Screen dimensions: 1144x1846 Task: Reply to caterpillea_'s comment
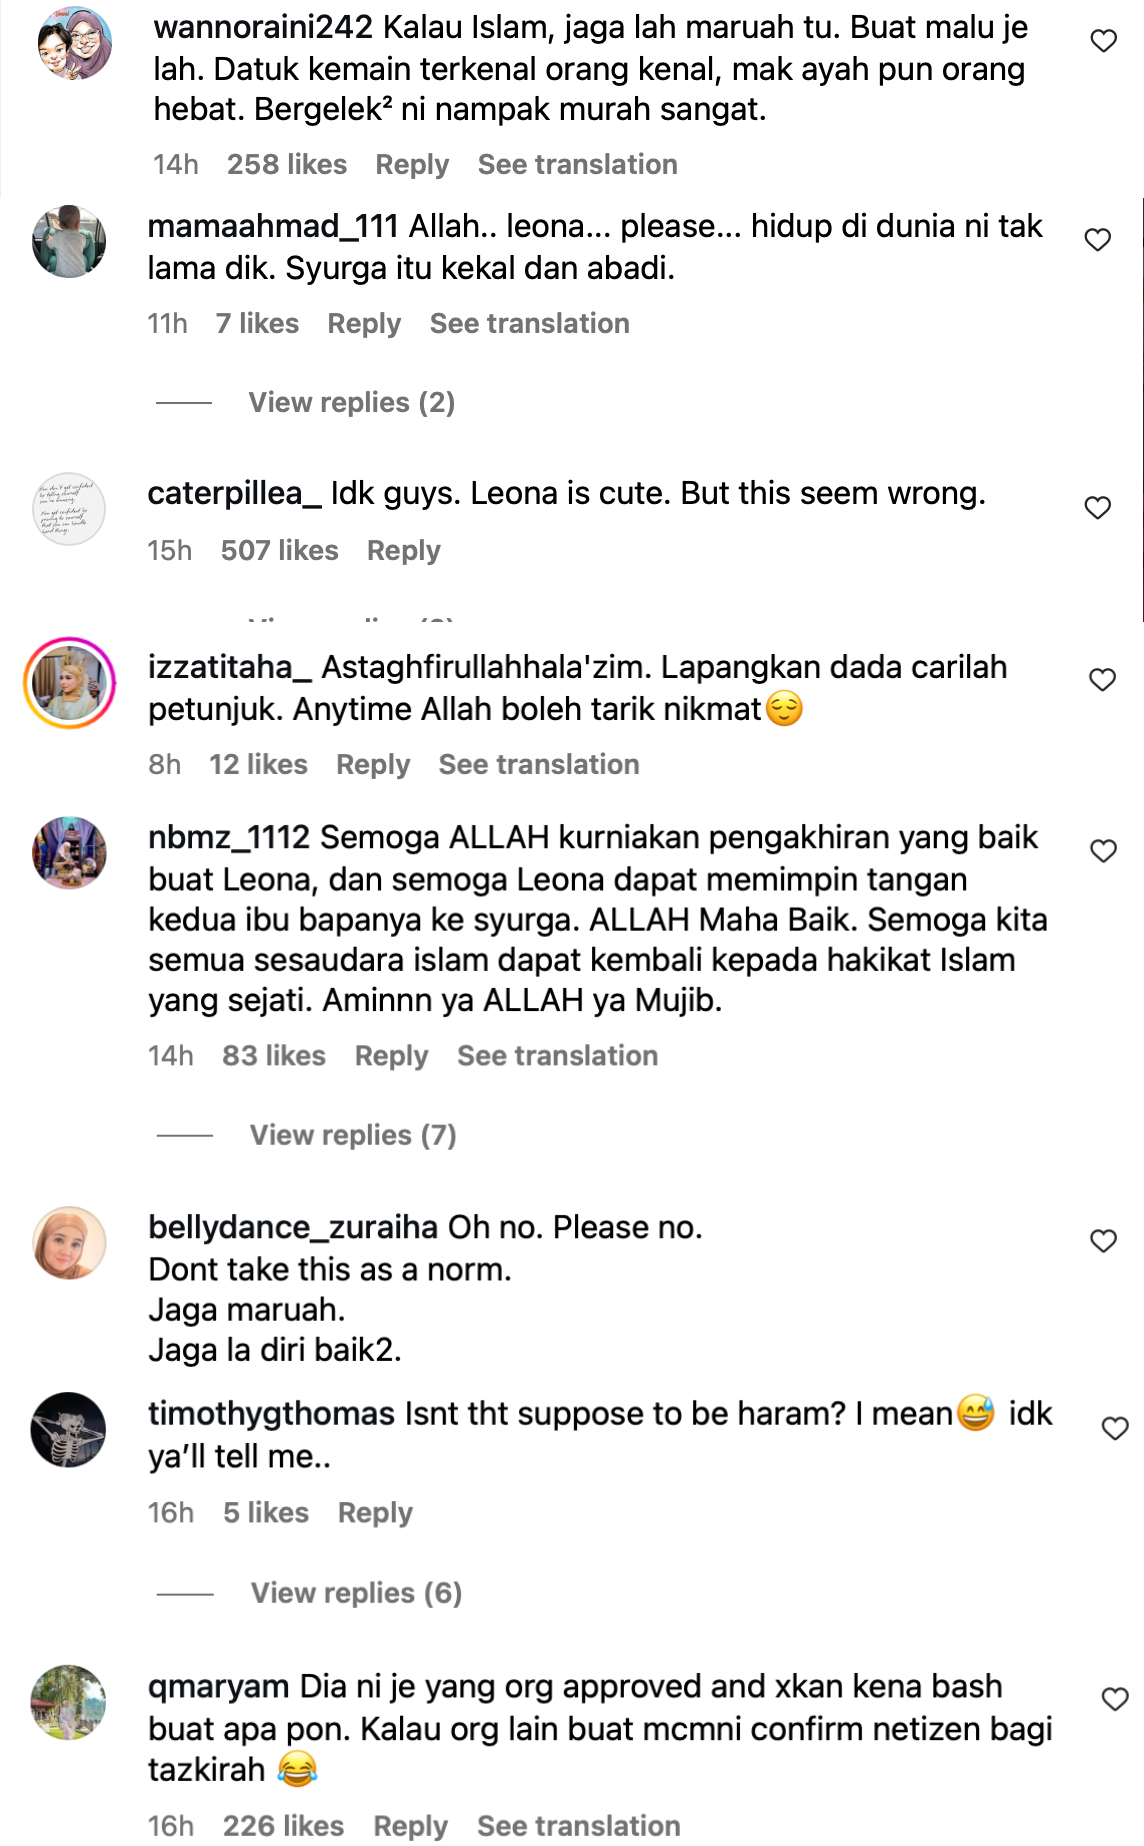[x=403, y=550]
